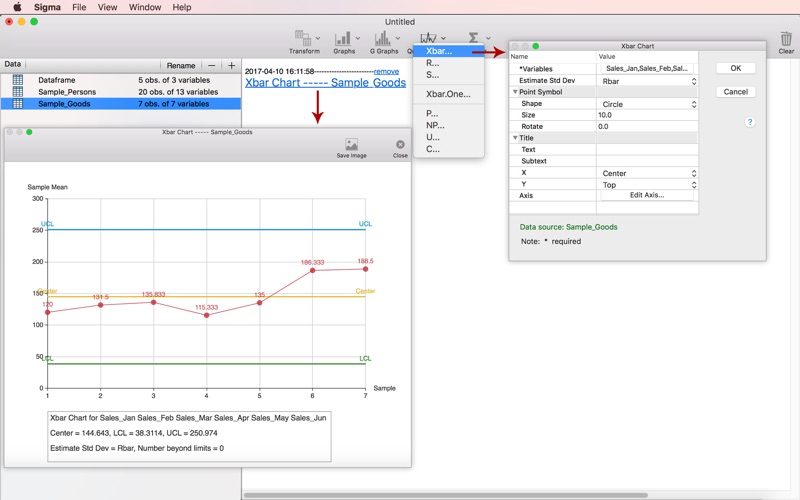Click 'Data source: Sample_Goods' text
The width and height of the screenshot is (800, 500).
[x=568, y=227]
